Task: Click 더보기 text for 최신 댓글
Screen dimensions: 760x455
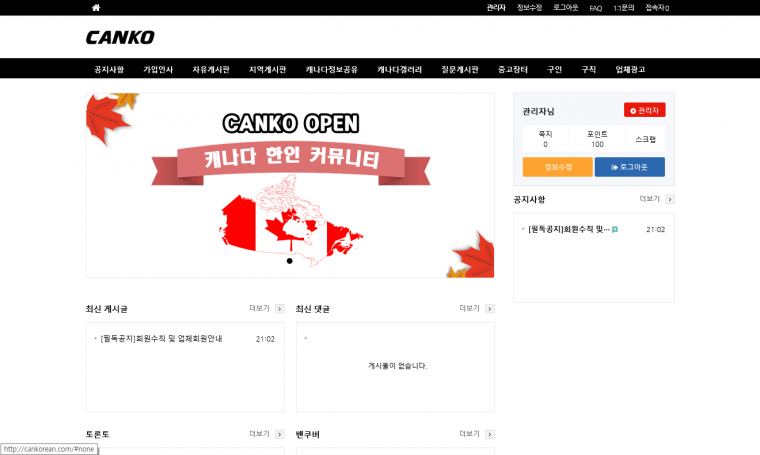Action: [469, 308]
